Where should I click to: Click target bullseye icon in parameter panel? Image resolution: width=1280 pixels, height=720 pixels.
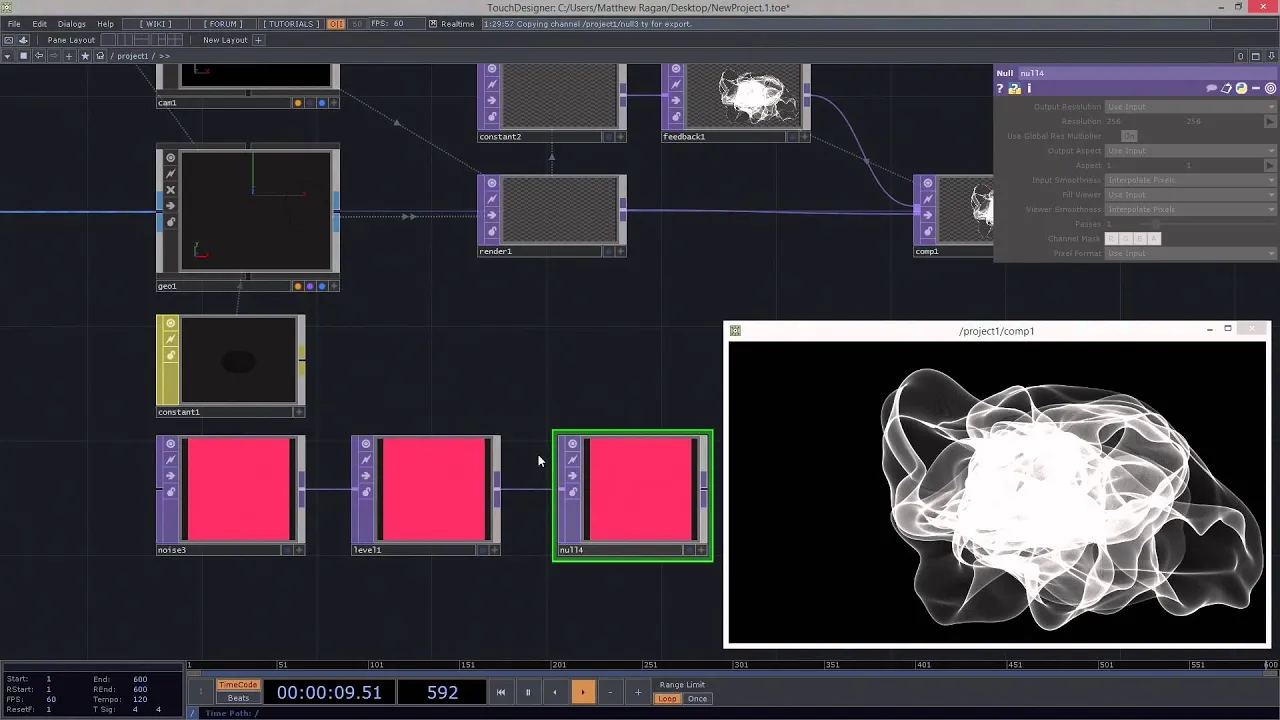click(x=1271, y=89)
